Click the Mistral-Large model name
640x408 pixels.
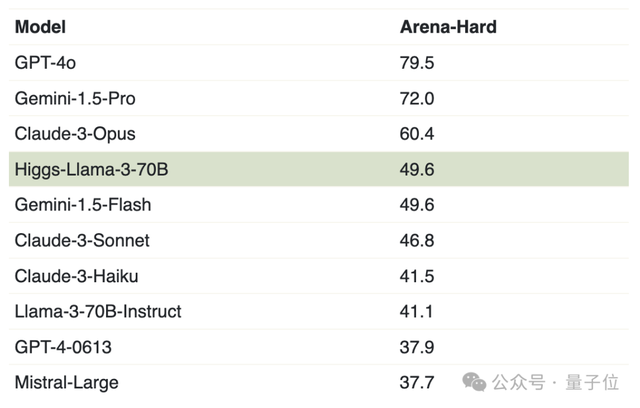[67, 383]
